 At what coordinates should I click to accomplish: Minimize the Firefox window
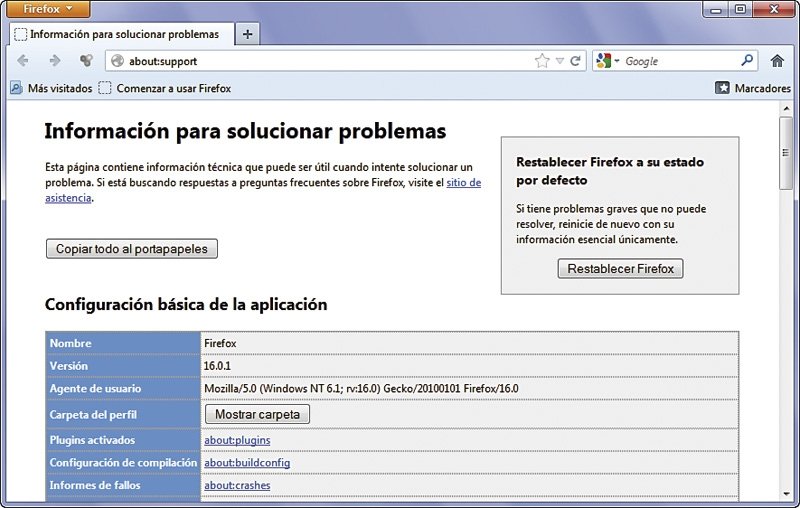[x=715, y=9]
